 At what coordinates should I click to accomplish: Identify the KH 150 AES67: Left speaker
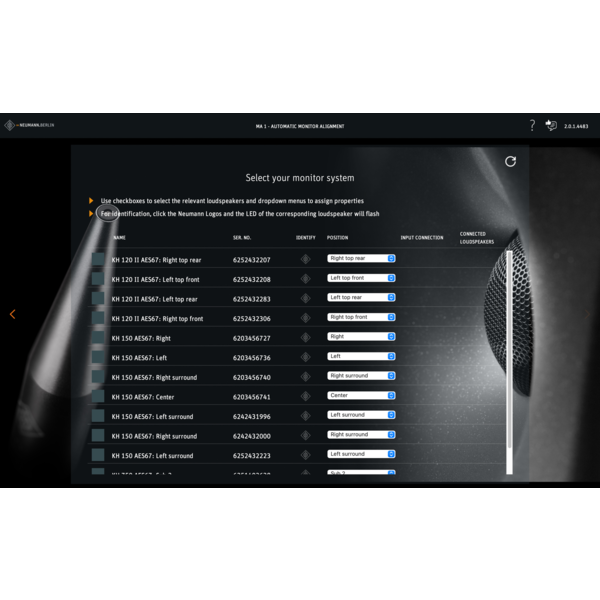pyautogui.click(x=305, y=357)
